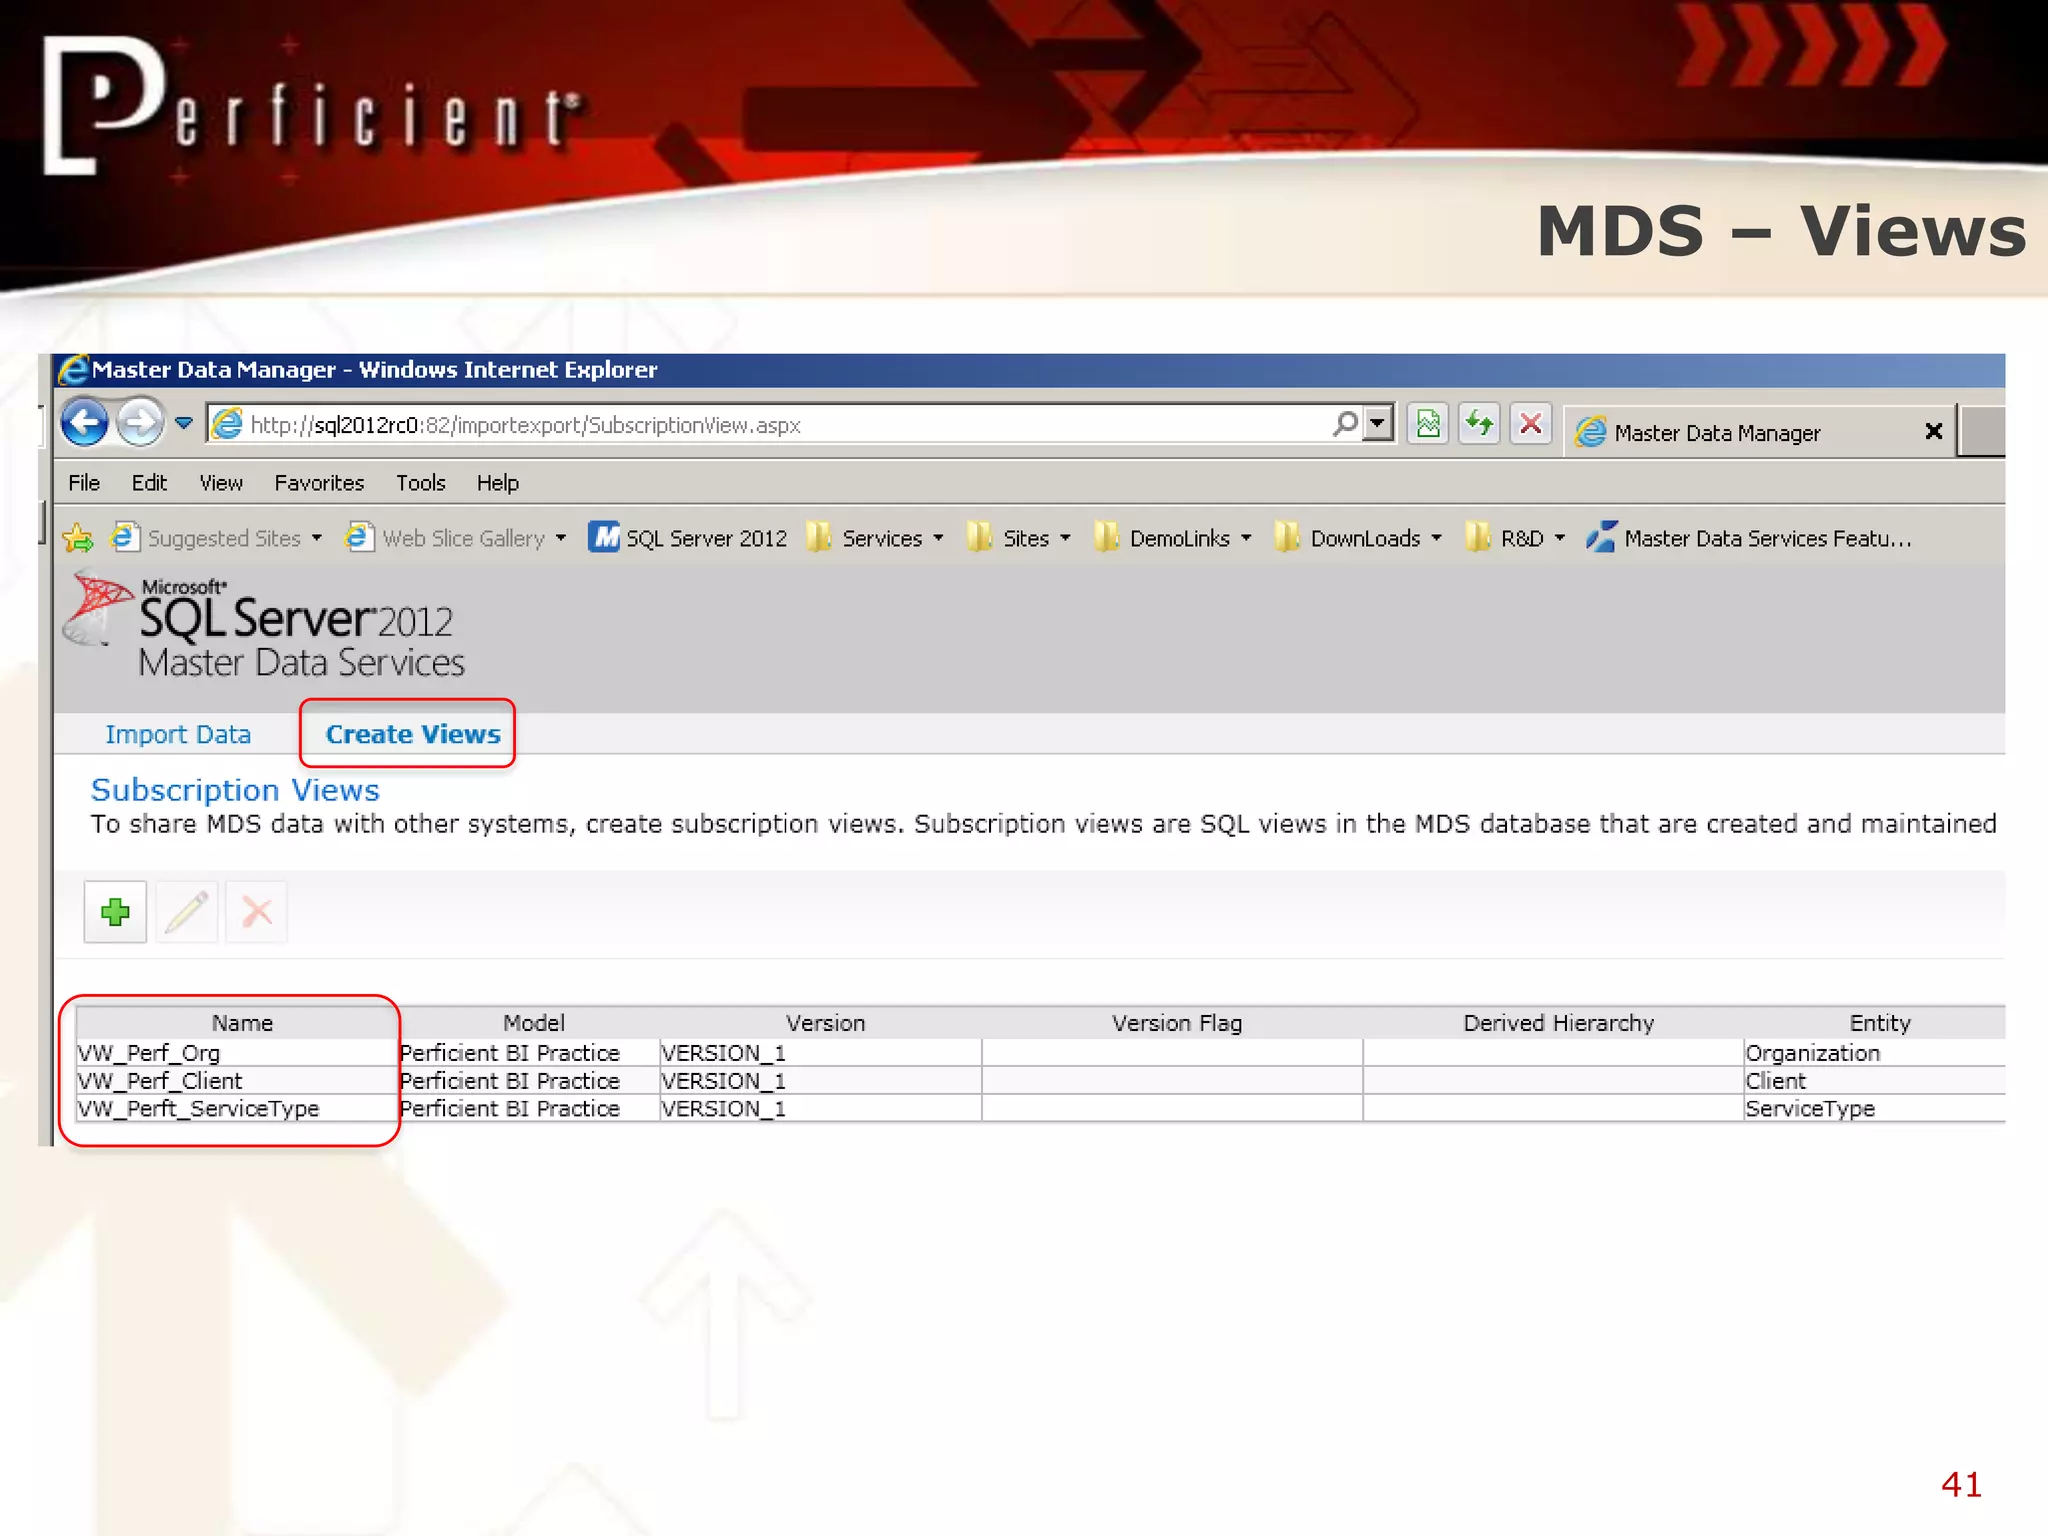Click the browser Forward arrow button
The height and width of the screenshot is (1536, 2048).
pyautogui.click(x=140, y=422)
